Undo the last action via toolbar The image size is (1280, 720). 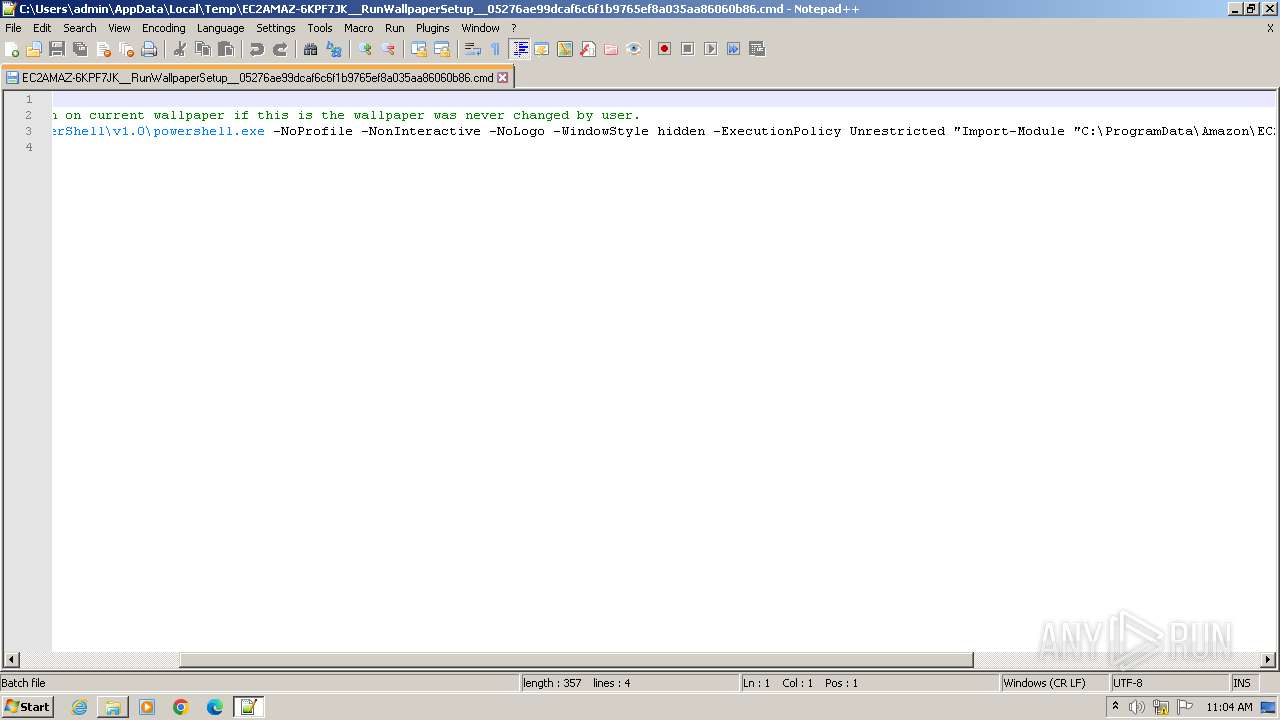pyautogui.click(x=257, y=49)
